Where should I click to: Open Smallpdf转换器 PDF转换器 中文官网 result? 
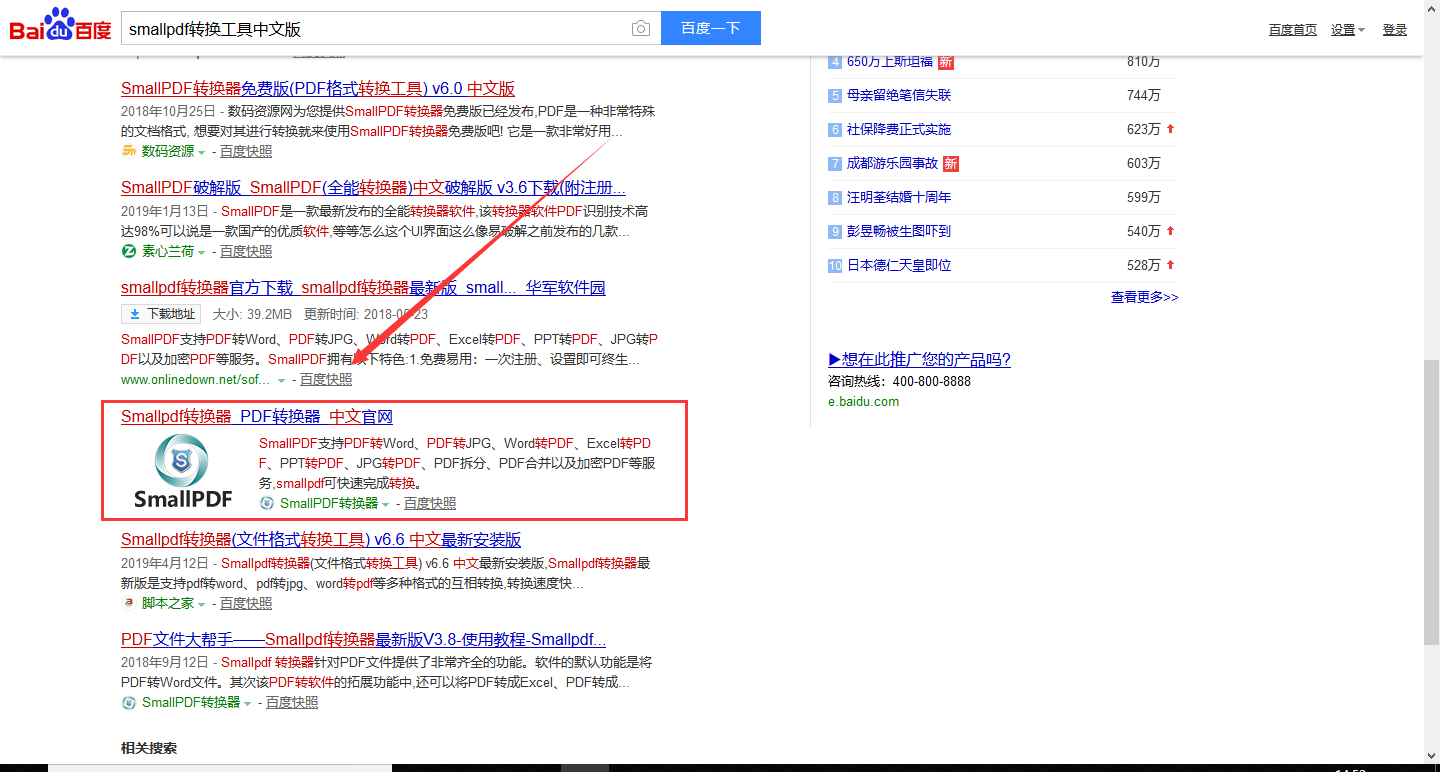[257, 417]
